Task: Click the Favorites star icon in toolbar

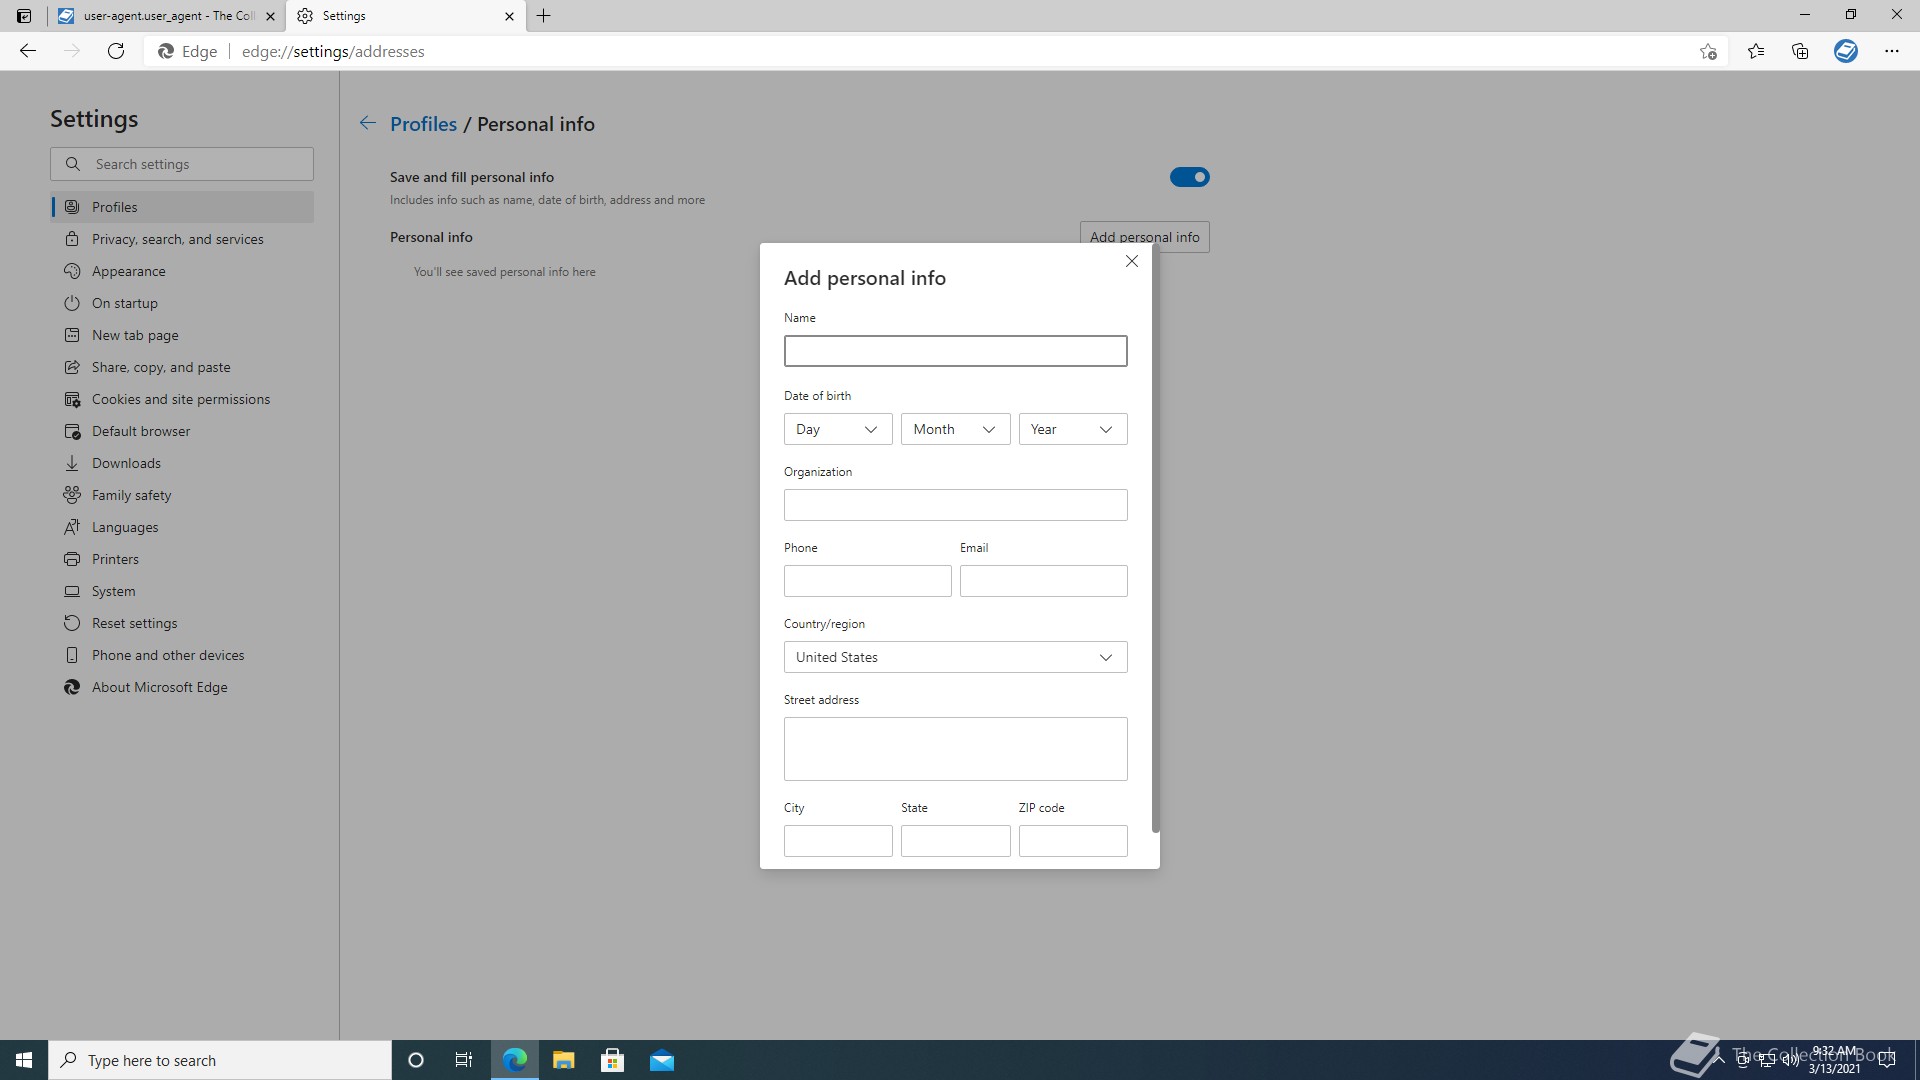Action: (1756, 51)
